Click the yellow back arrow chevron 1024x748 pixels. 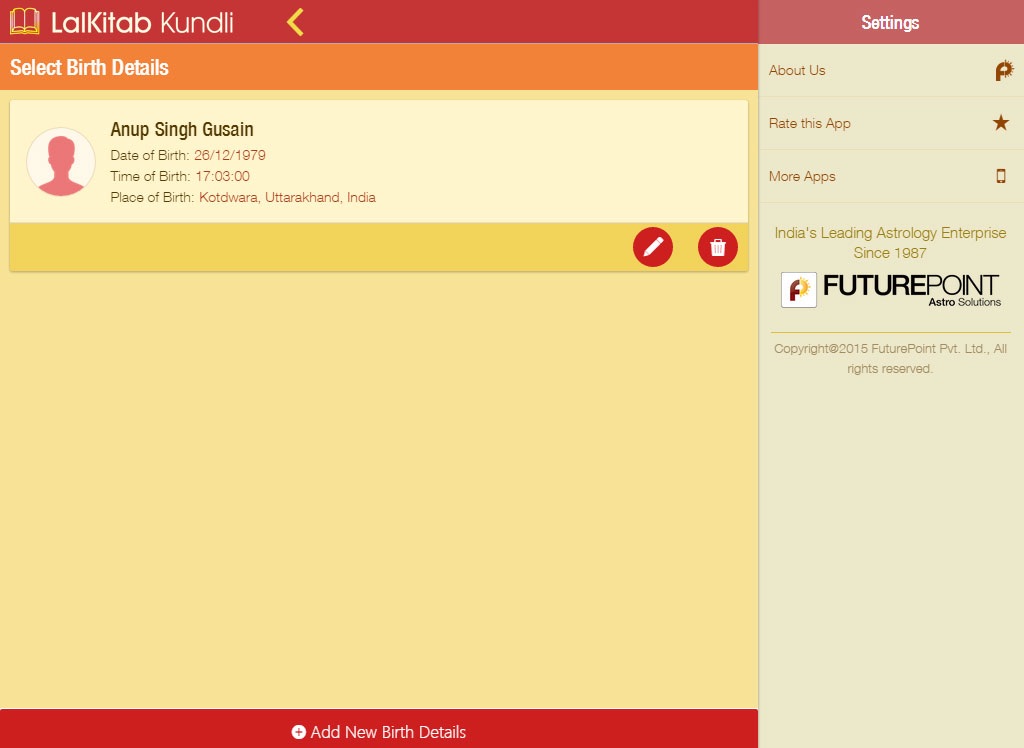pos(295,22)
